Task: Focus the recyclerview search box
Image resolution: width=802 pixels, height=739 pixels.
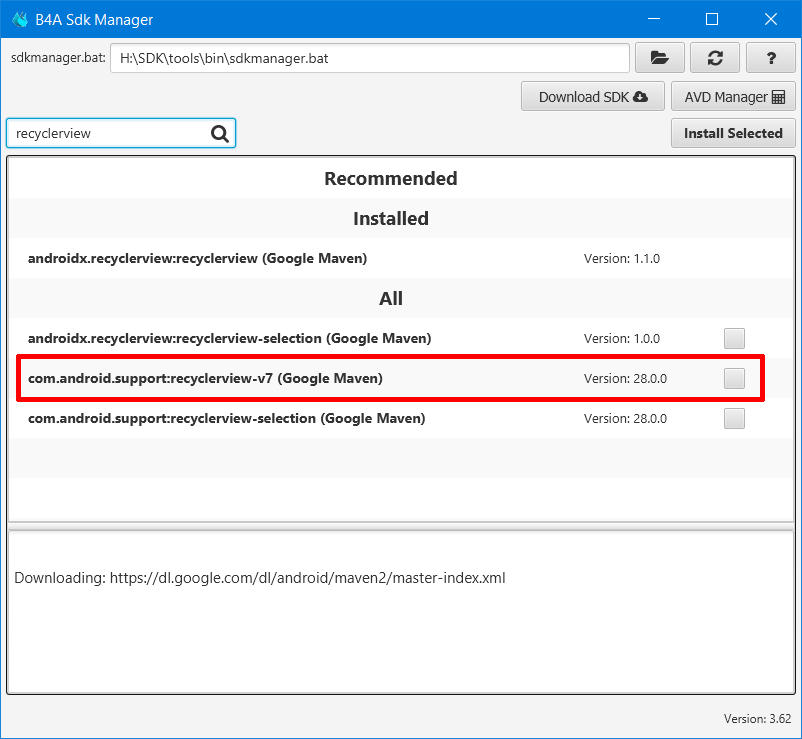Action: click(108, 133)
